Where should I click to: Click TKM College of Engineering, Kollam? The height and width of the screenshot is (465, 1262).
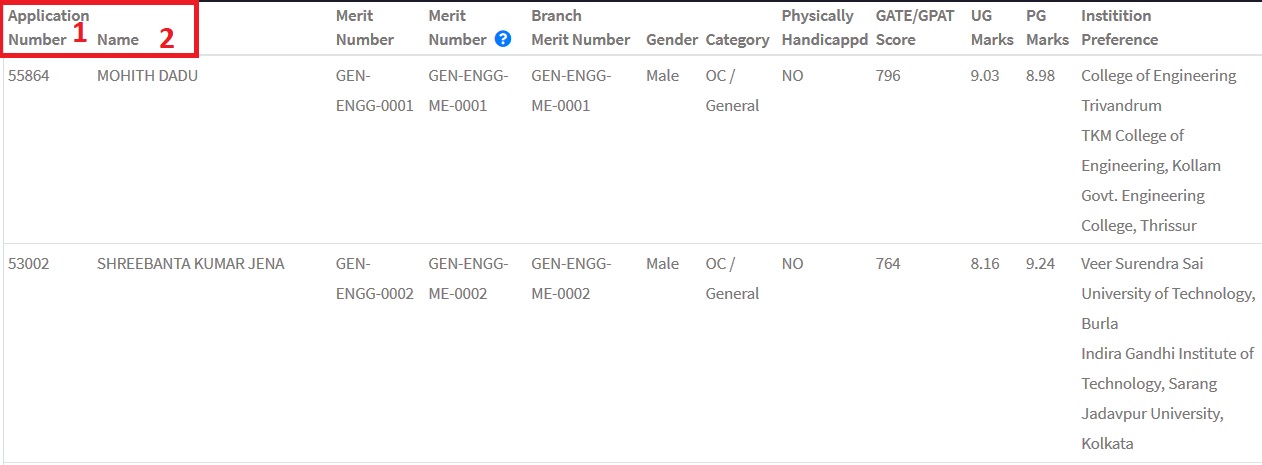tap(1150, 150)
